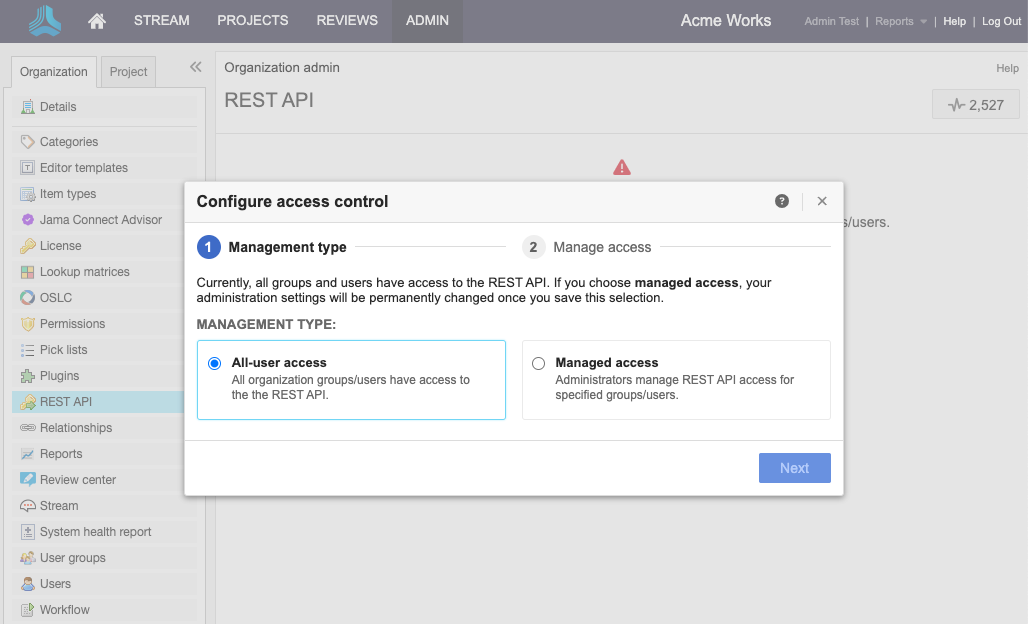Screen dimensions: 1028x624
Task: Open the PROJECTS menu
Action: 252,20
